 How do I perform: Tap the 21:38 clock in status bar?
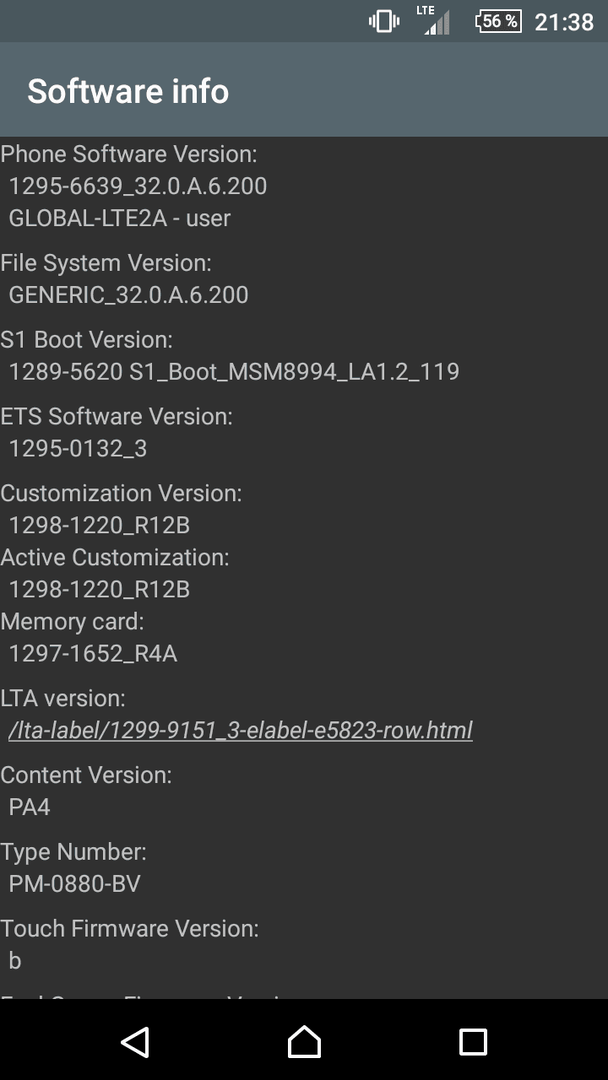click(x=564, y=22)
